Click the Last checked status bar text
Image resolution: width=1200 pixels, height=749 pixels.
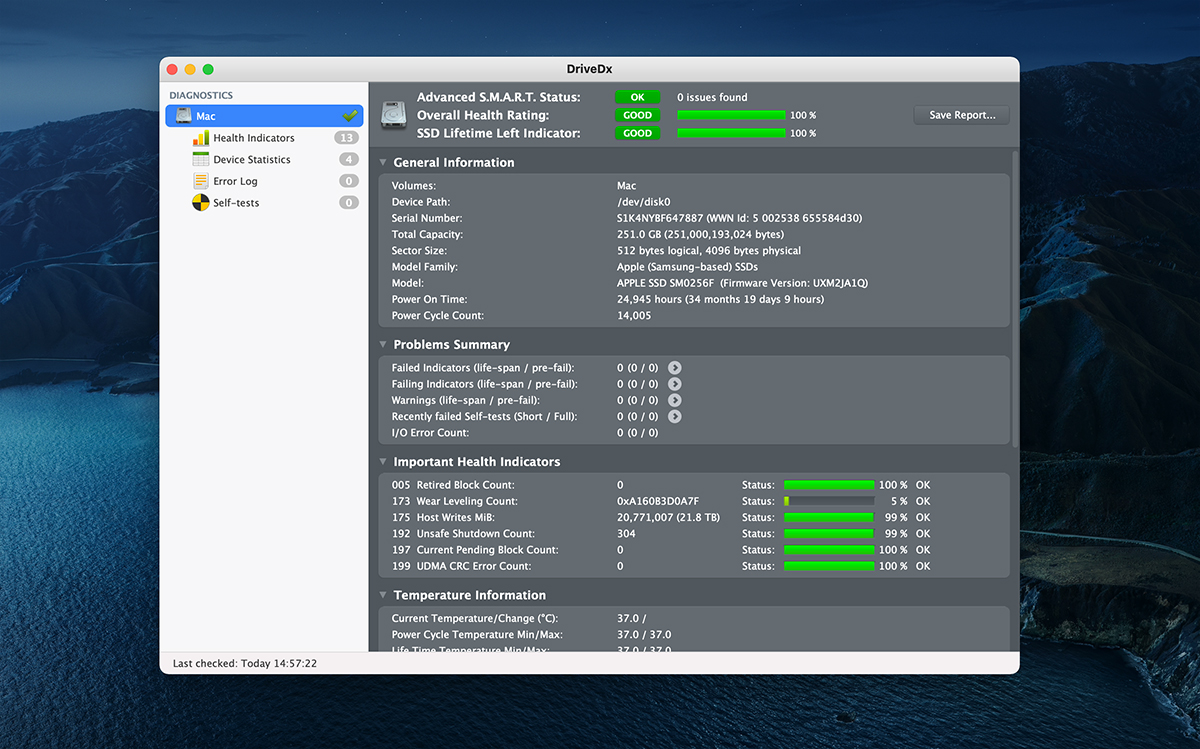click(245, 663)
